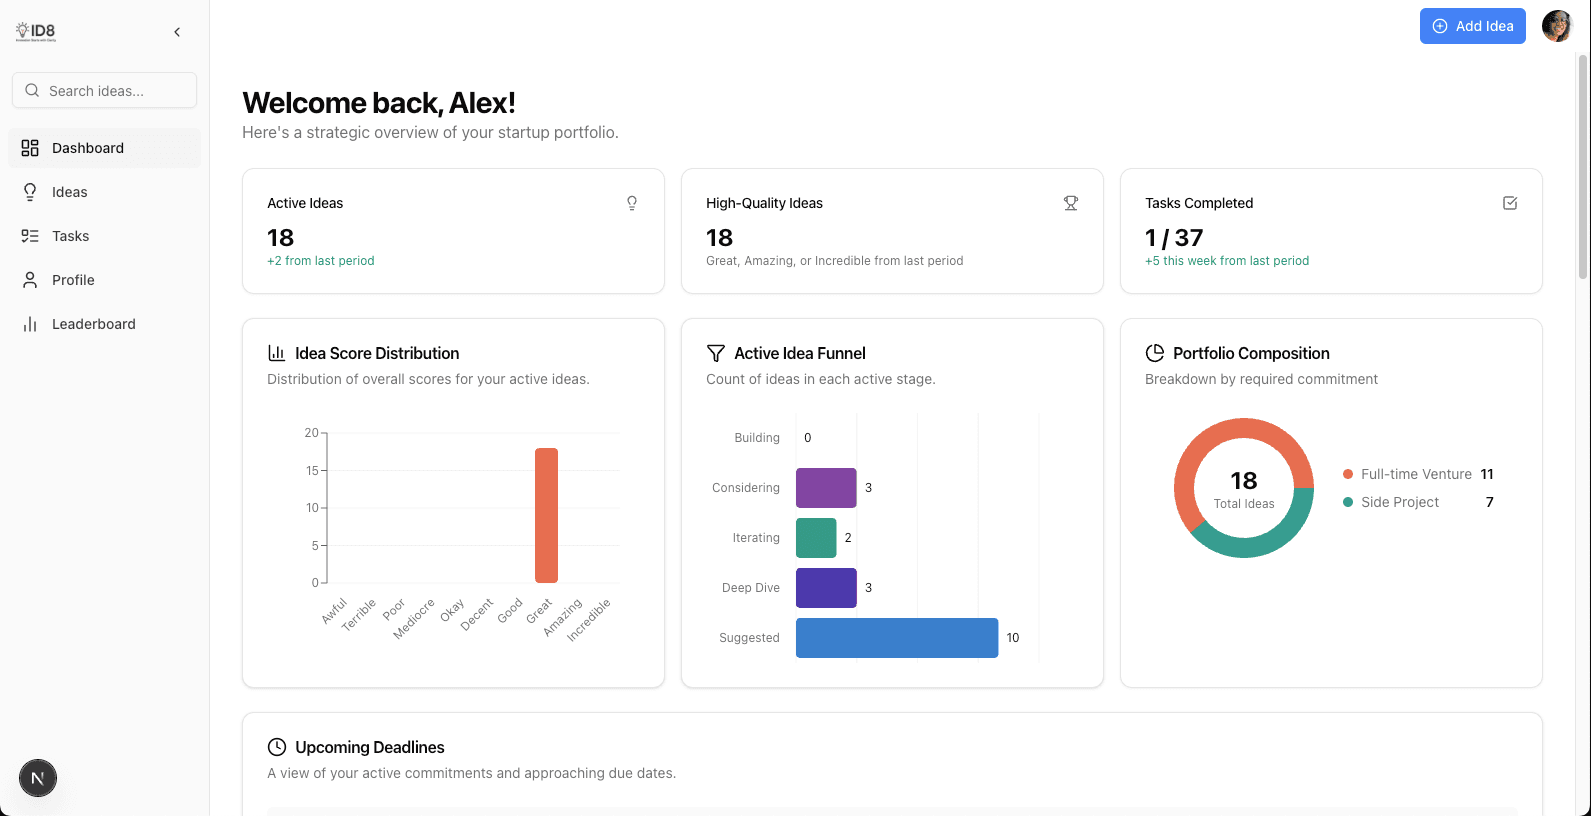Click the Full-time Venture orange legend dot
The height and width of the screenshot is (816, 1591).
(x=1348, y=474)
